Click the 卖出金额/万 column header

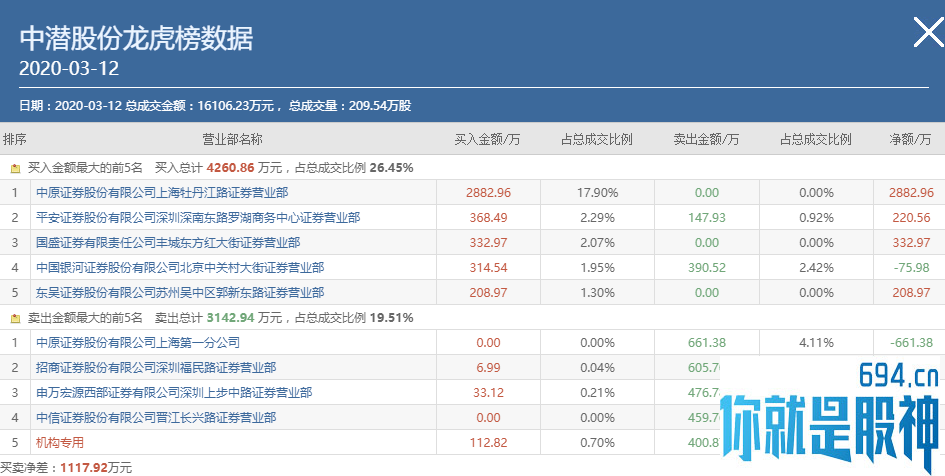706,140
